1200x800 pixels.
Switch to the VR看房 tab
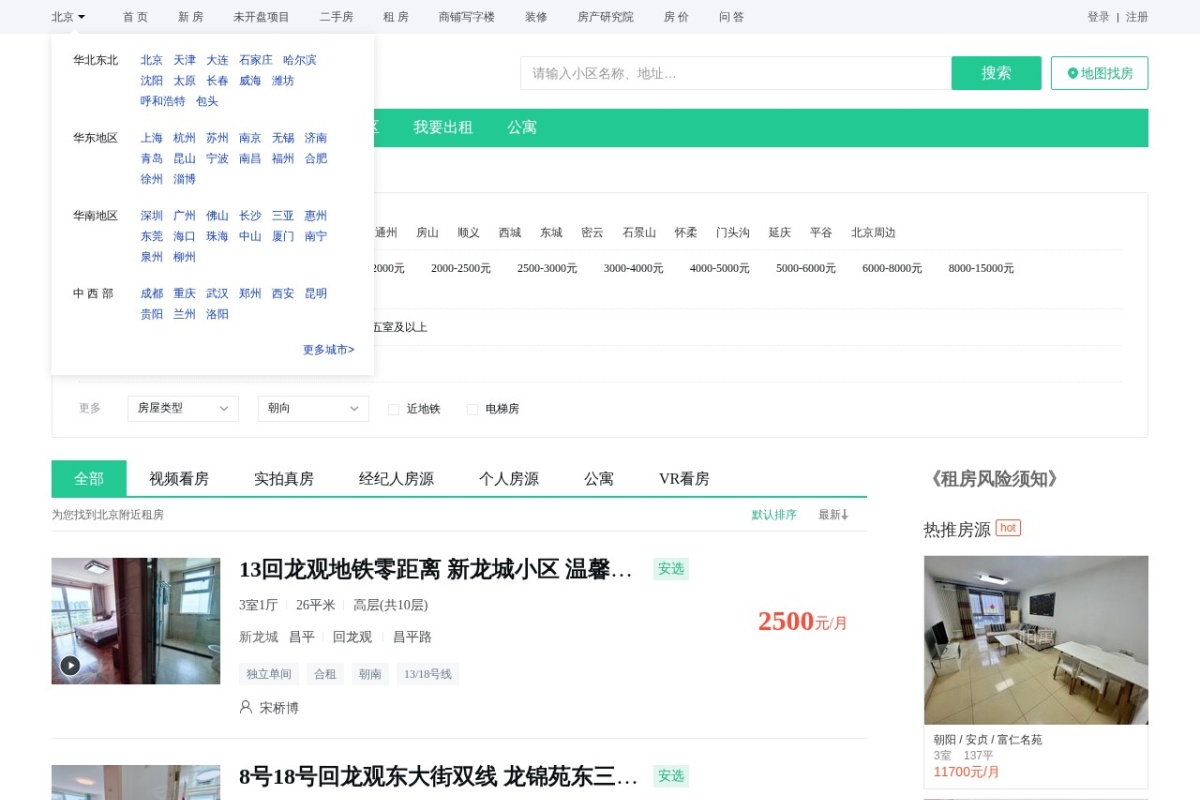coord(684,478)
